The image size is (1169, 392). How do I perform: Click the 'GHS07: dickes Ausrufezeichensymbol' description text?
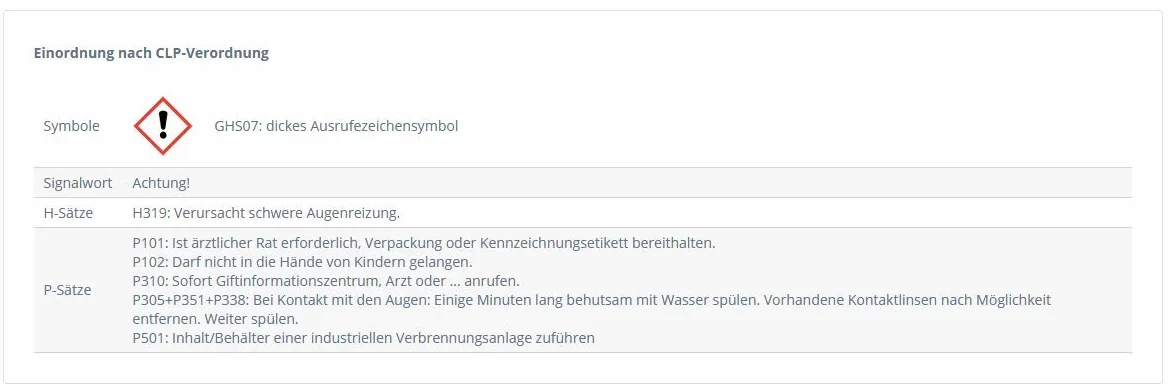click(336, 126)
